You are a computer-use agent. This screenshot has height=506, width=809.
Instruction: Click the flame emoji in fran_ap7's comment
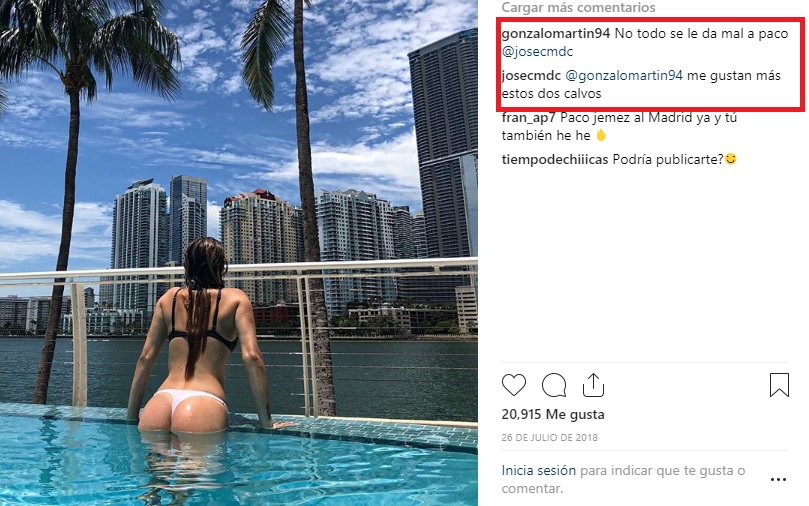click(x=601, y=135)
